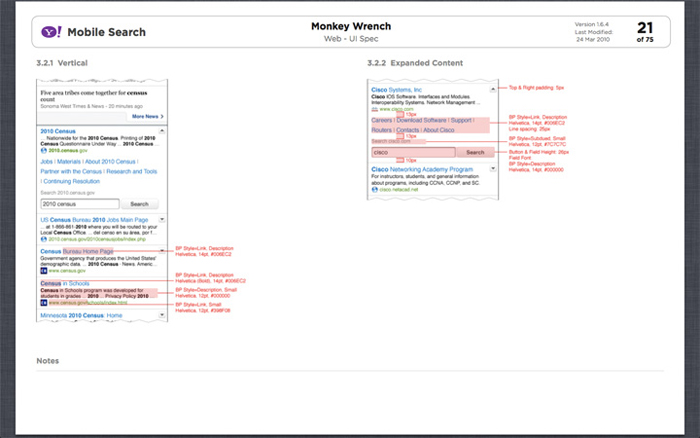Expand the US Census Bureau Jobs result
The height and width of the screenshot is (438, 700).
(162, 219)
